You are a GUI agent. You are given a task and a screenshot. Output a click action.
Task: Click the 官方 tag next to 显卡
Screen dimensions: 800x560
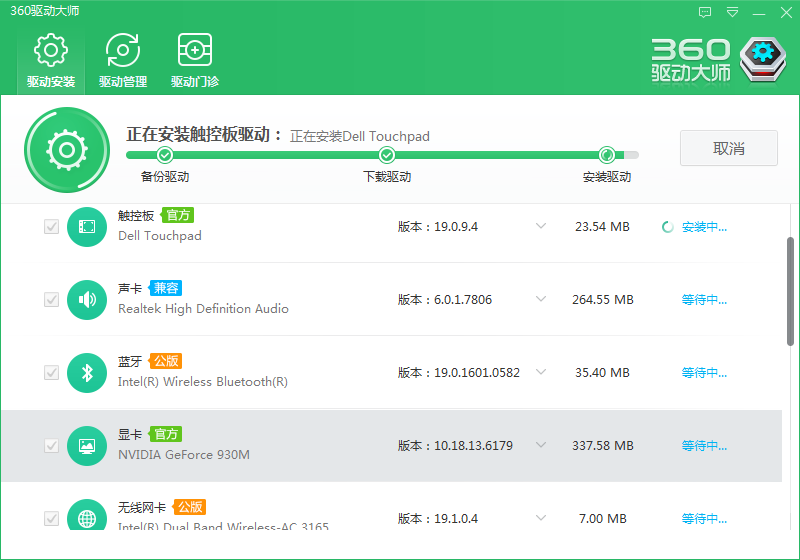(165, 434)
